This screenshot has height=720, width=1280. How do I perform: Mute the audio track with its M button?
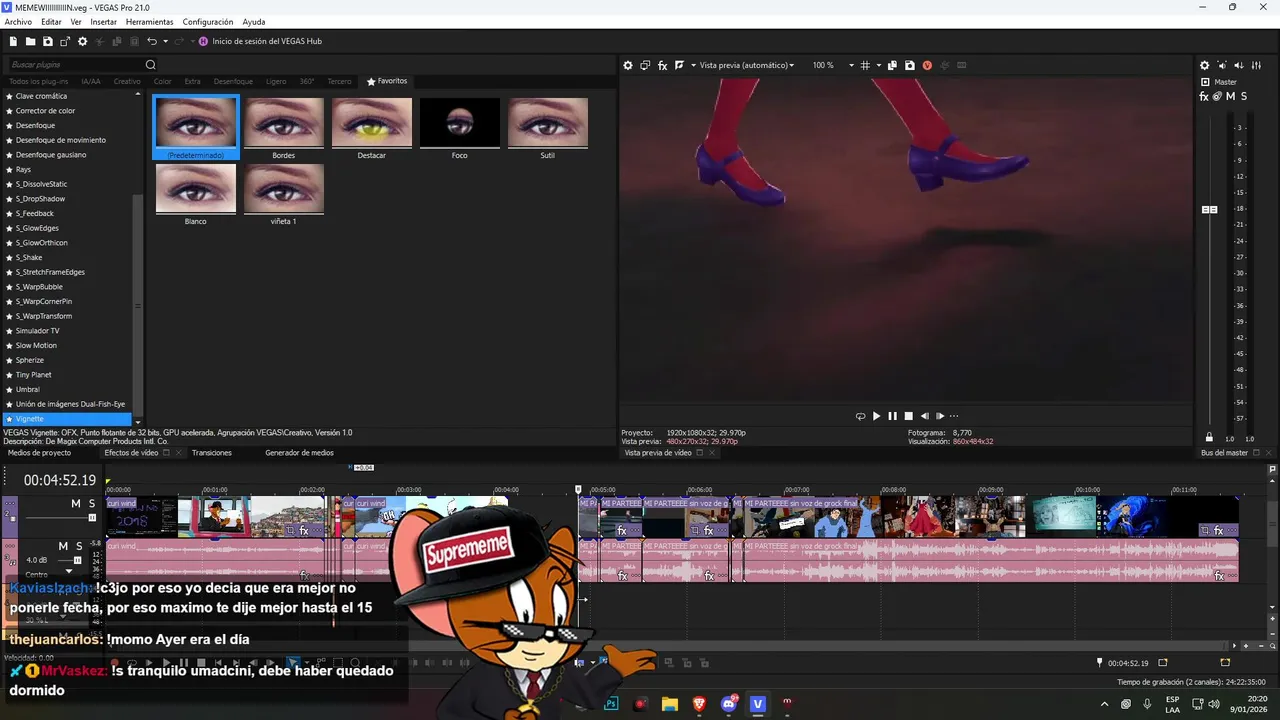point(63,546)
